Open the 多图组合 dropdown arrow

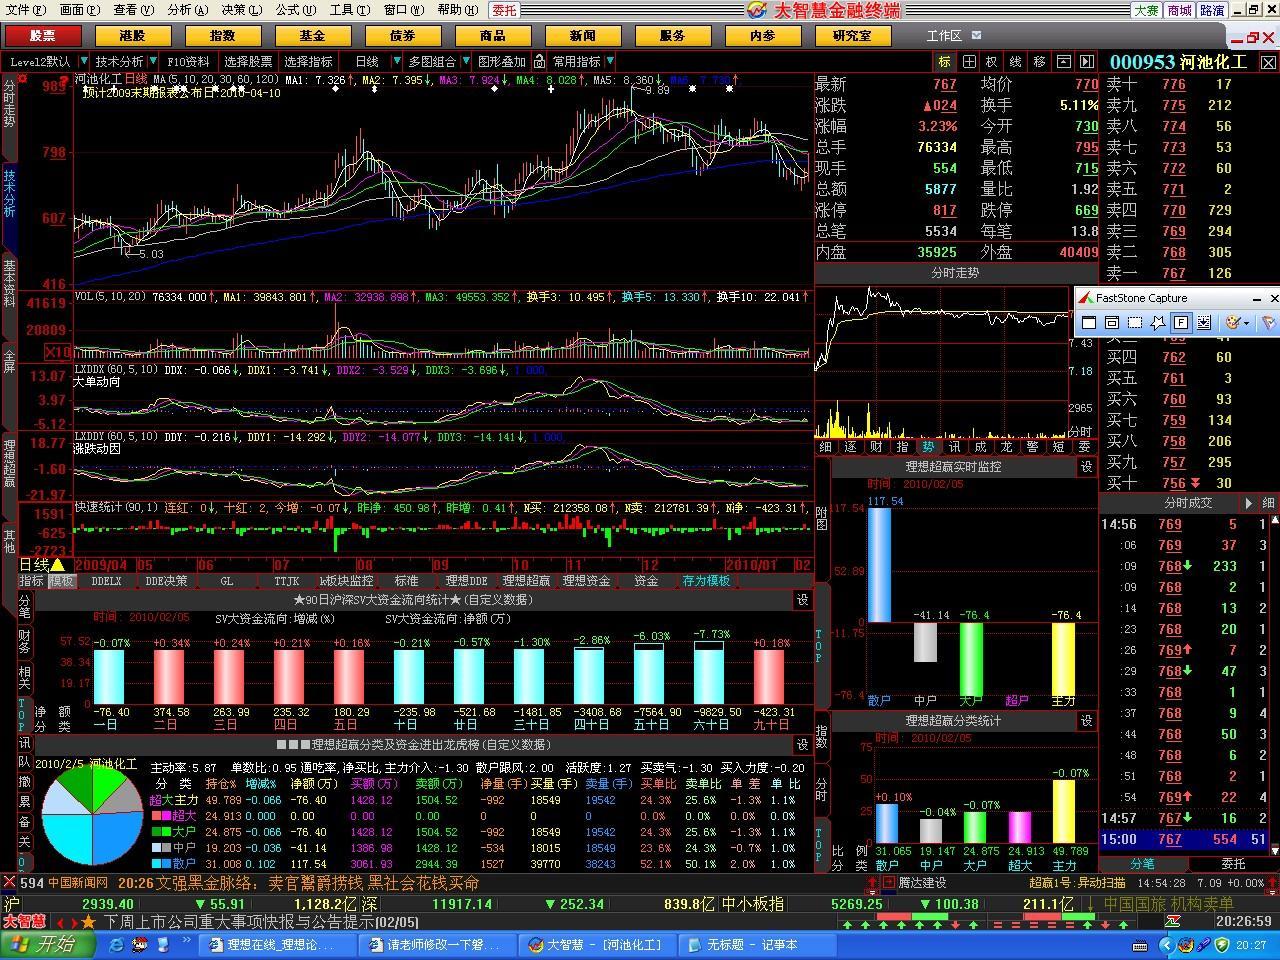465,62
